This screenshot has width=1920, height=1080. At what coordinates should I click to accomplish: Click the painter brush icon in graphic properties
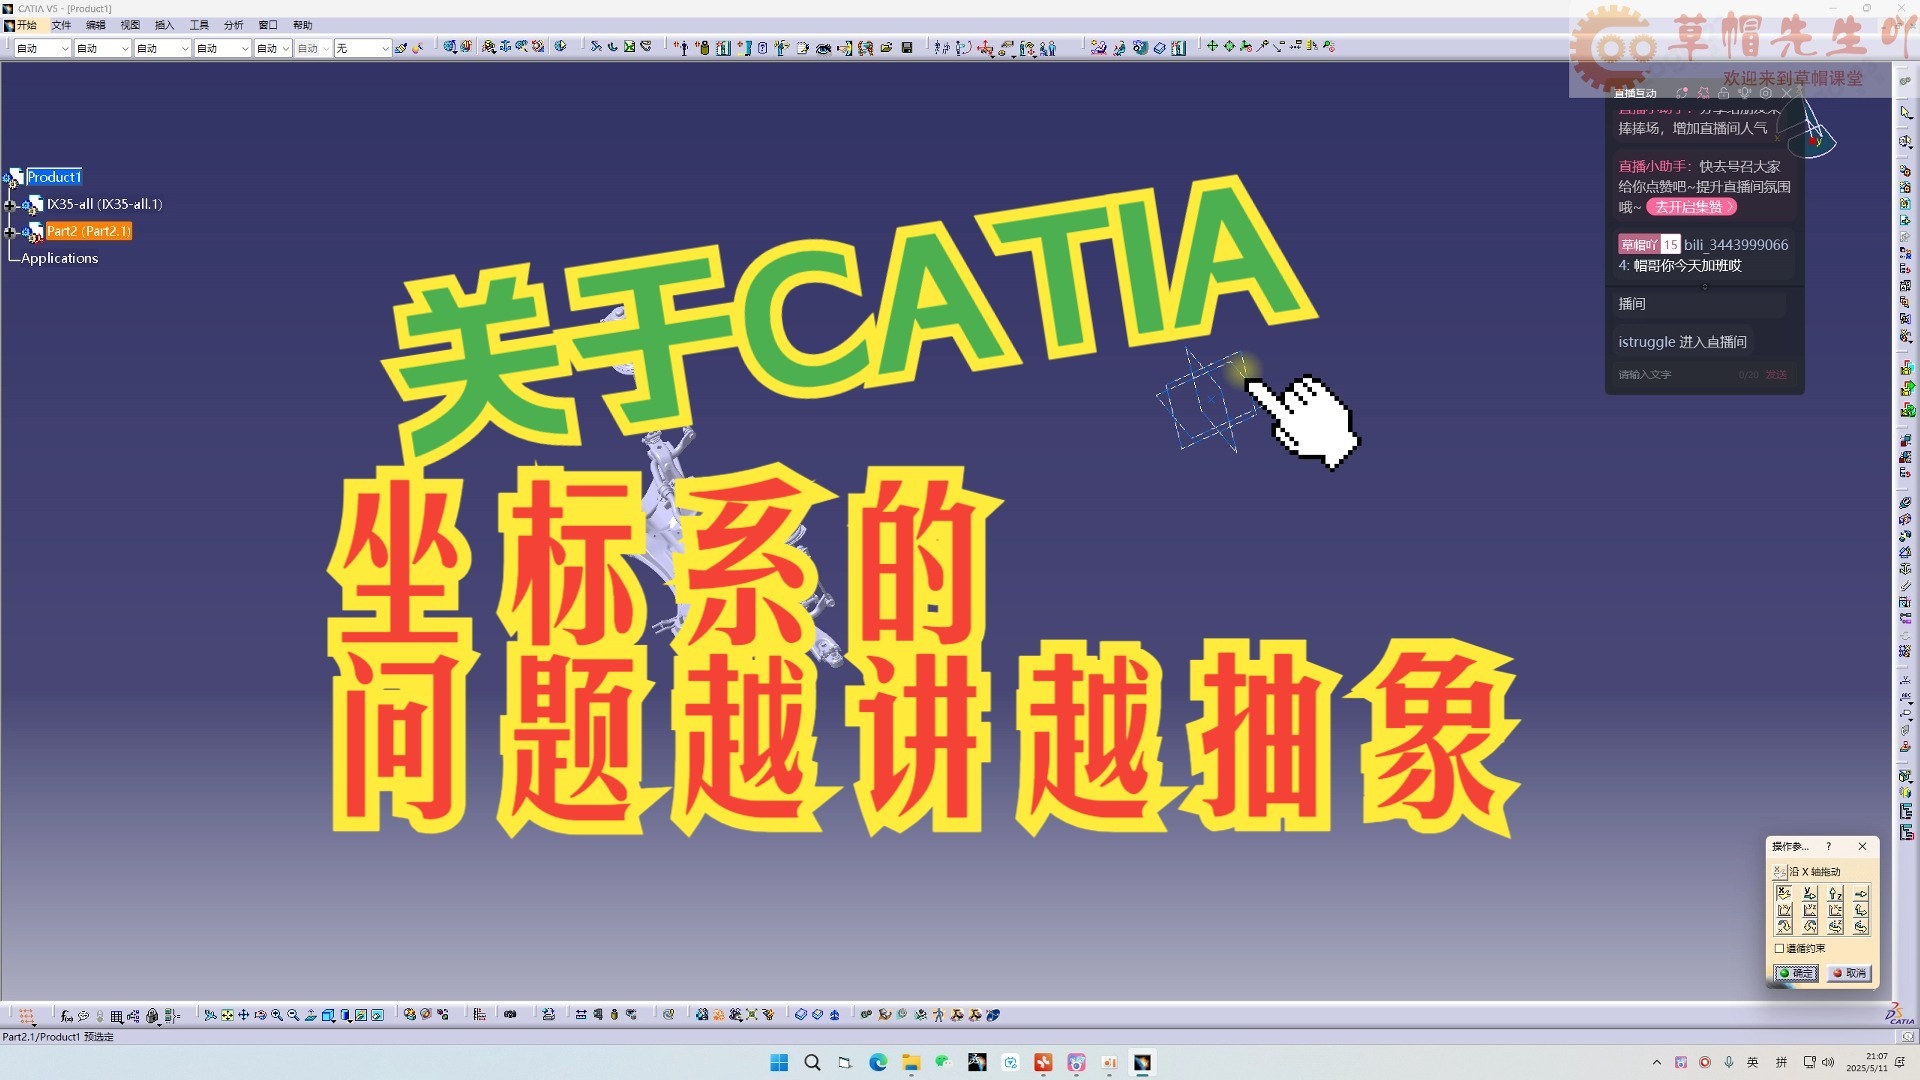[401, 47]
